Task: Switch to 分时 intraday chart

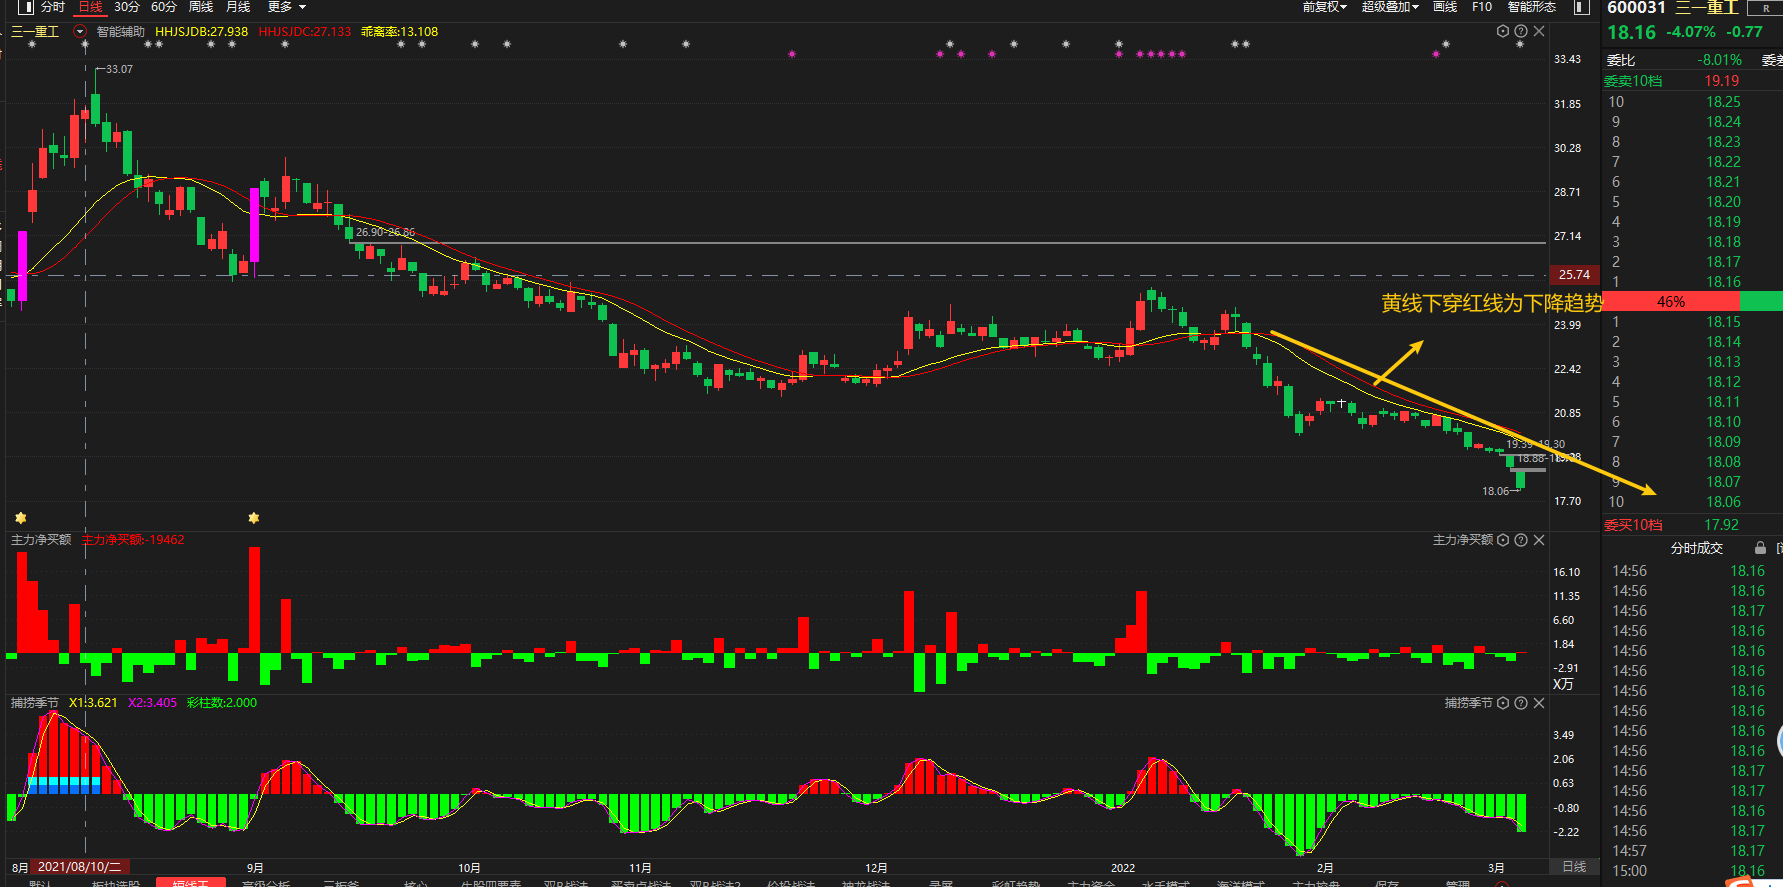Action: point(53,7)
